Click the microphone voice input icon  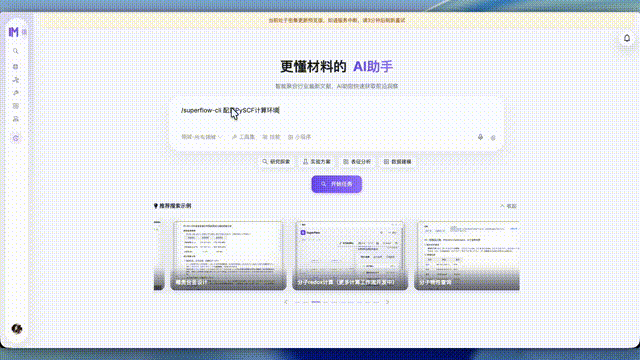click(x=480, y=137)
